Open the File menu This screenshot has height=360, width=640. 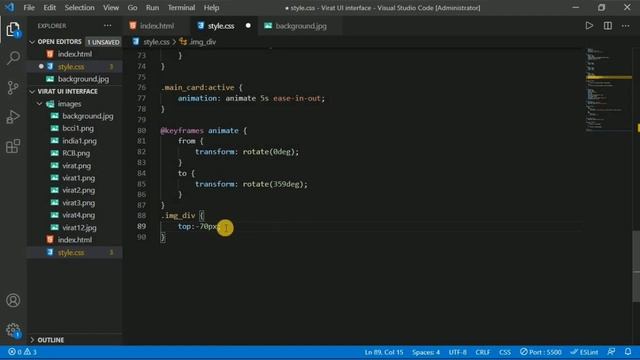pyautogui.click(x=29, y=7)
